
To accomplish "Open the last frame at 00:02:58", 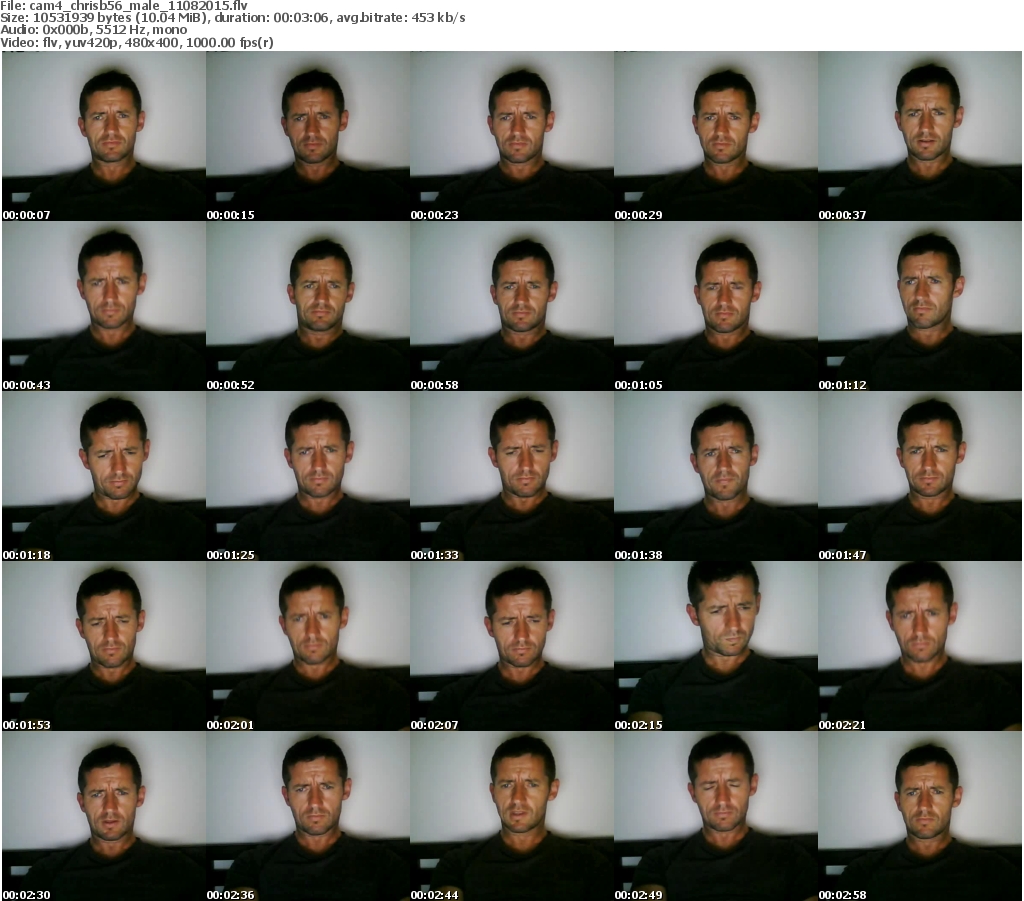I will point(920,816).
